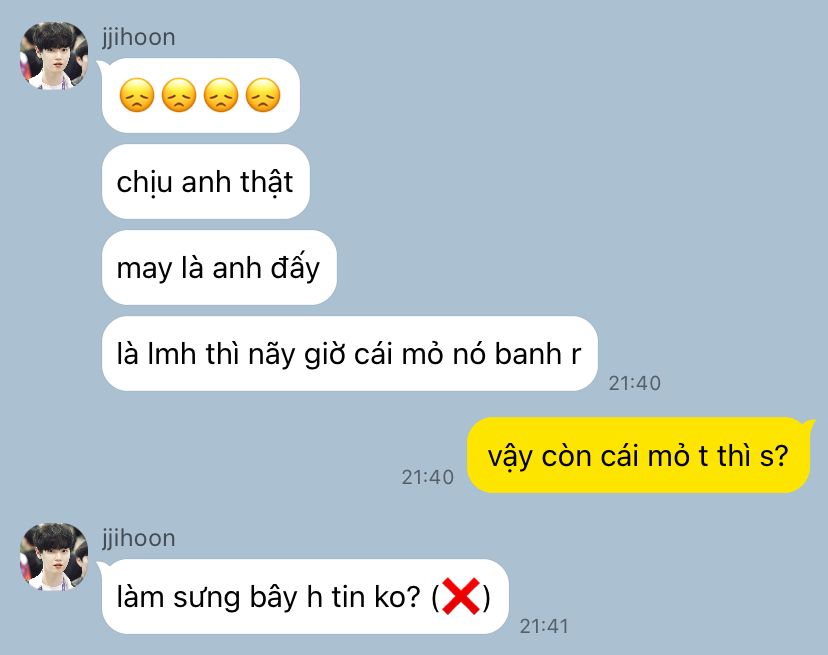Tap the top jjihoon sender name
Image resolution: width=828 pixels, height=655 pixels.
(x=139, y=38)
